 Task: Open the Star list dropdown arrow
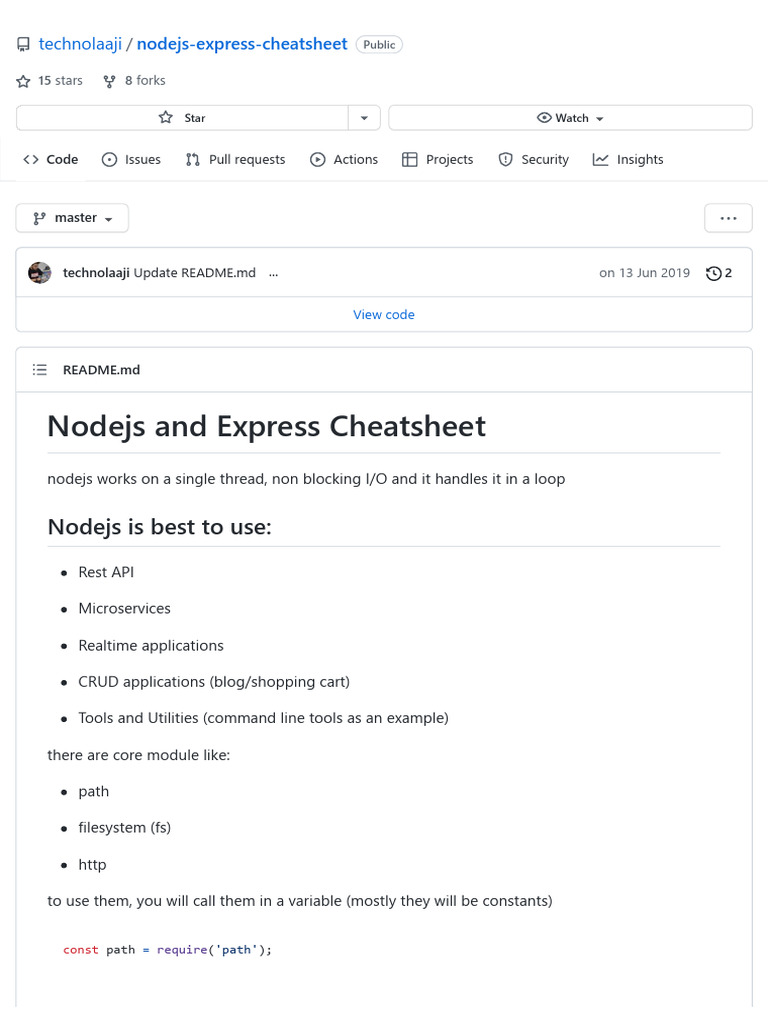click(x=364, y=118)
